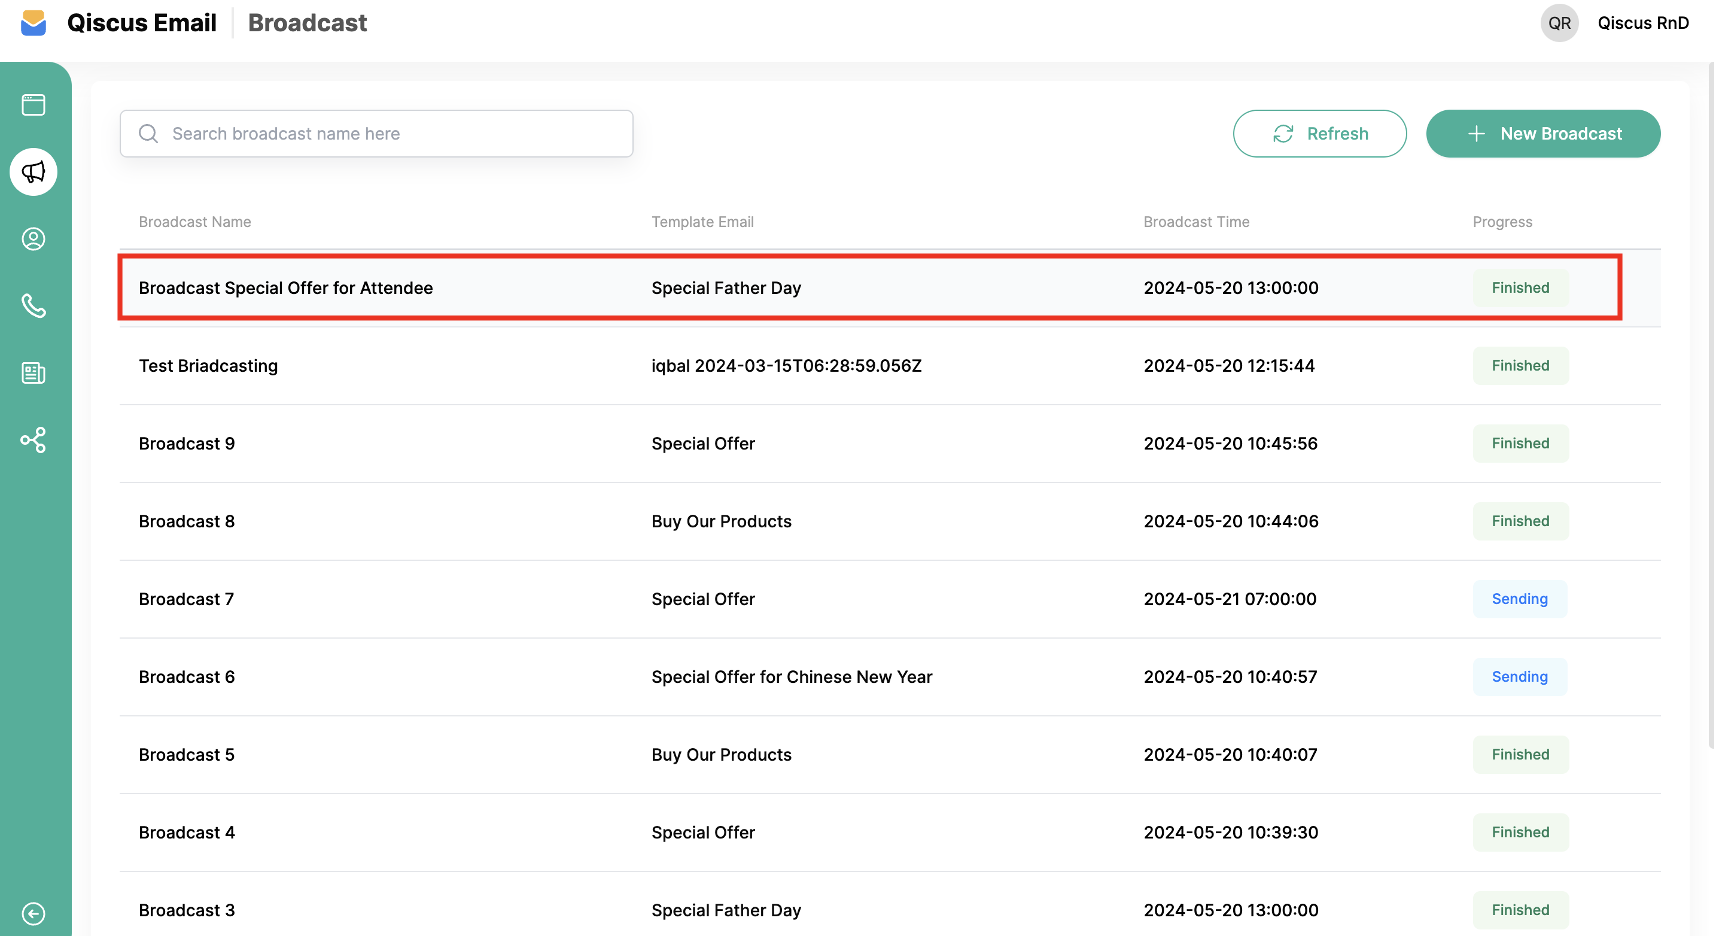The height and width of the screenshot is (936, 1714).
Task: Open Broadcast Special Offer for Attendee row
Action: [286, 288]
